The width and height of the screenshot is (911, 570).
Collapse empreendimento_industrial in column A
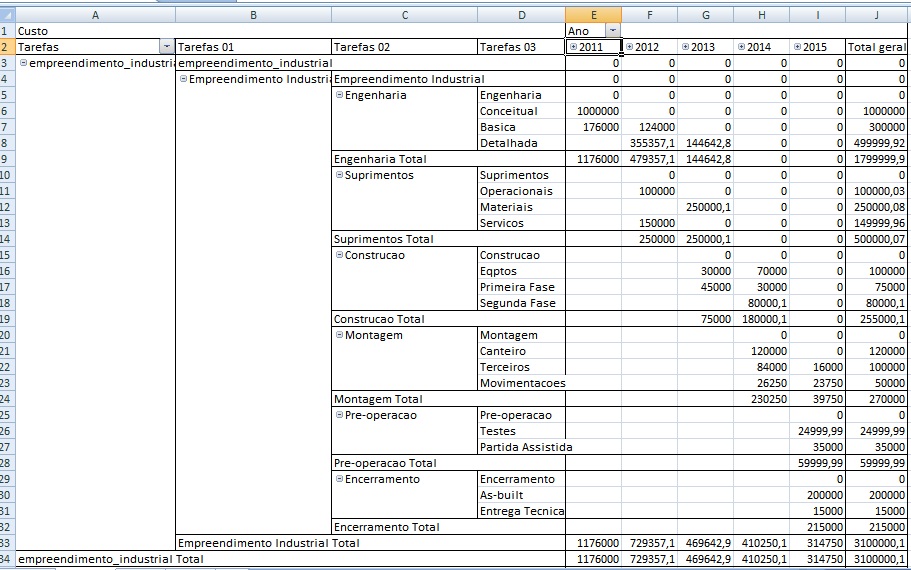pos(23,63)
